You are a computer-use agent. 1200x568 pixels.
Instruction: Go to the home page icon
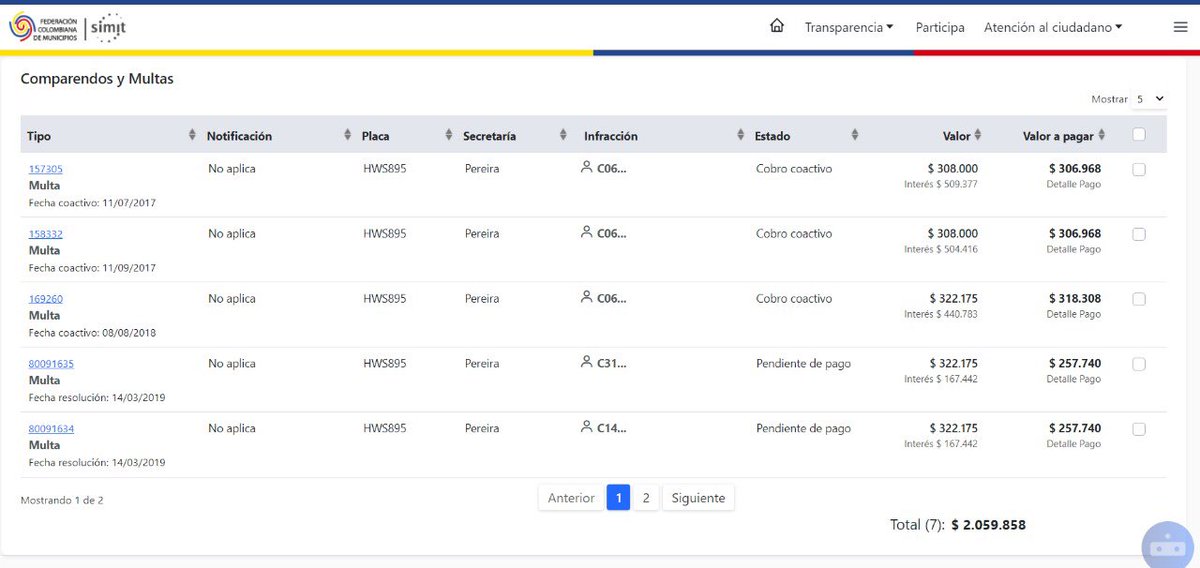tap(777, 26)
